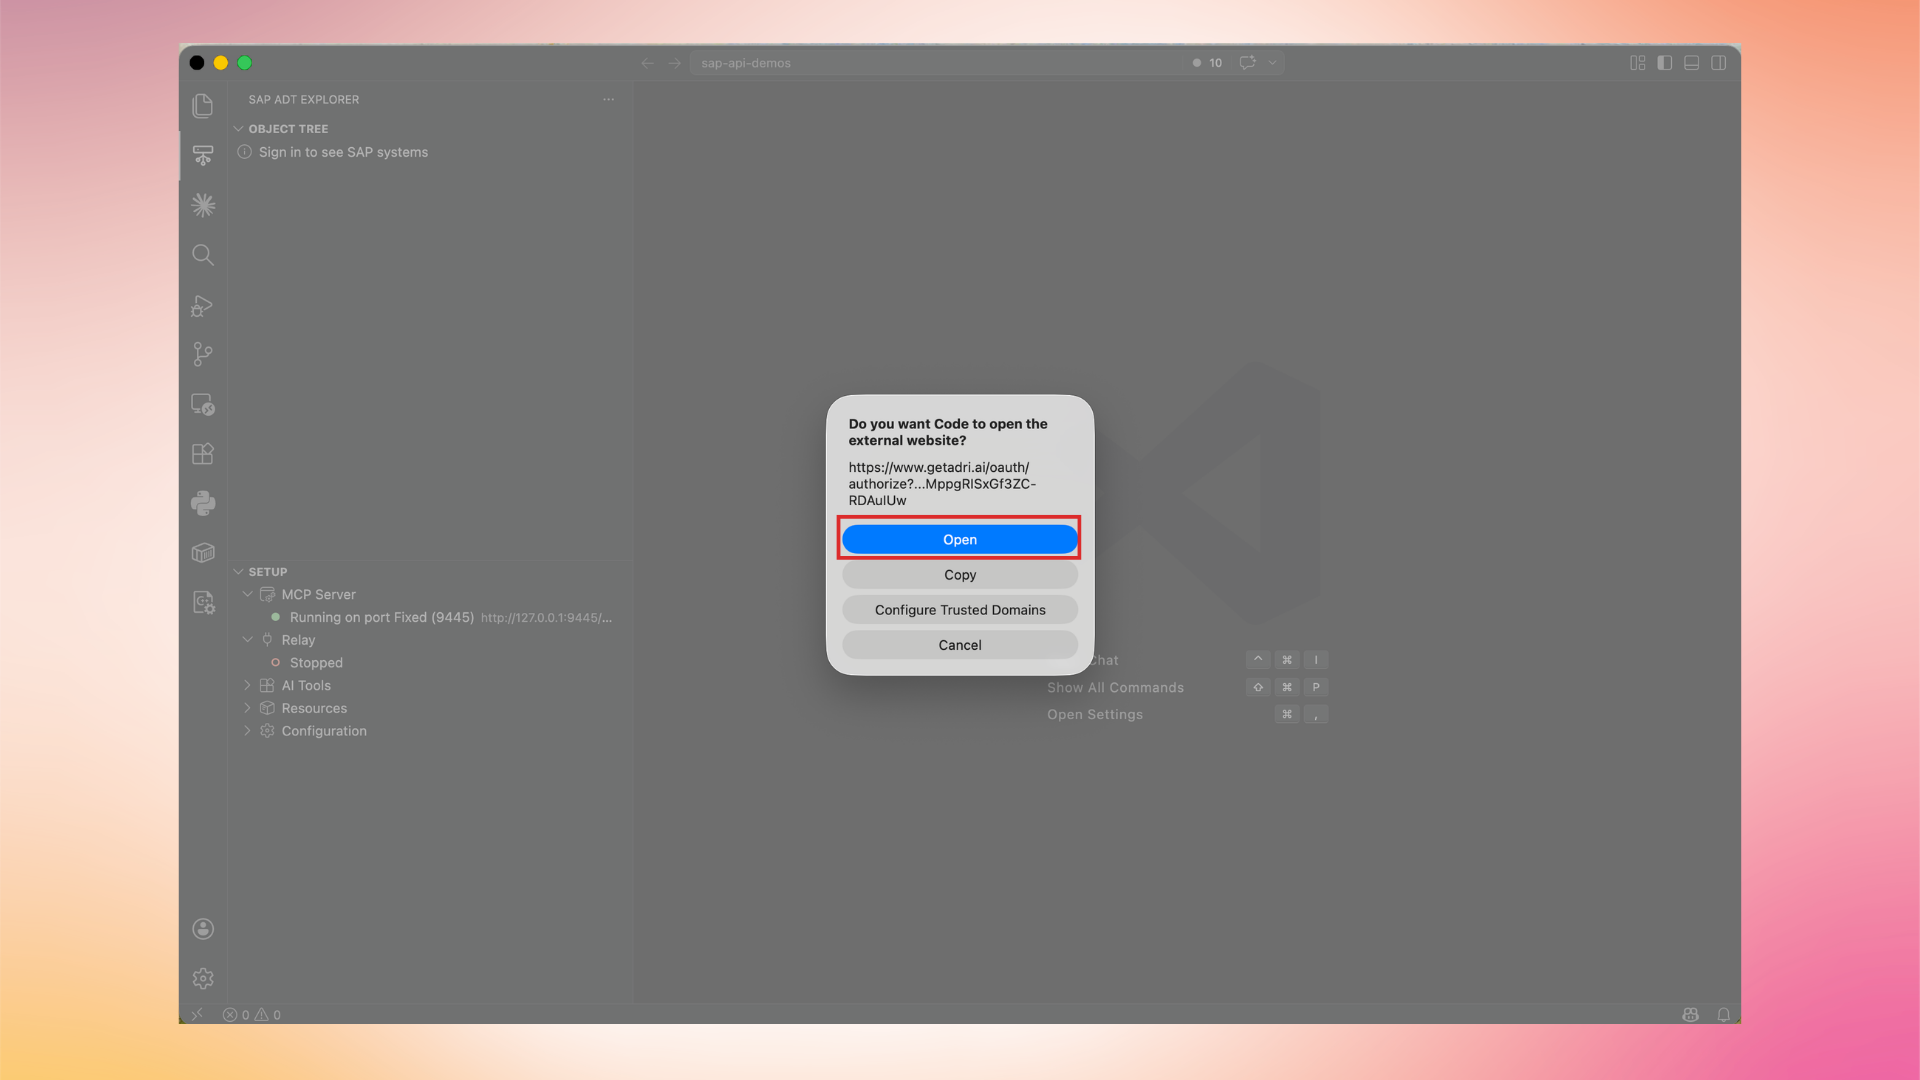Expand the AI Tools tree item

pos(247,685)
